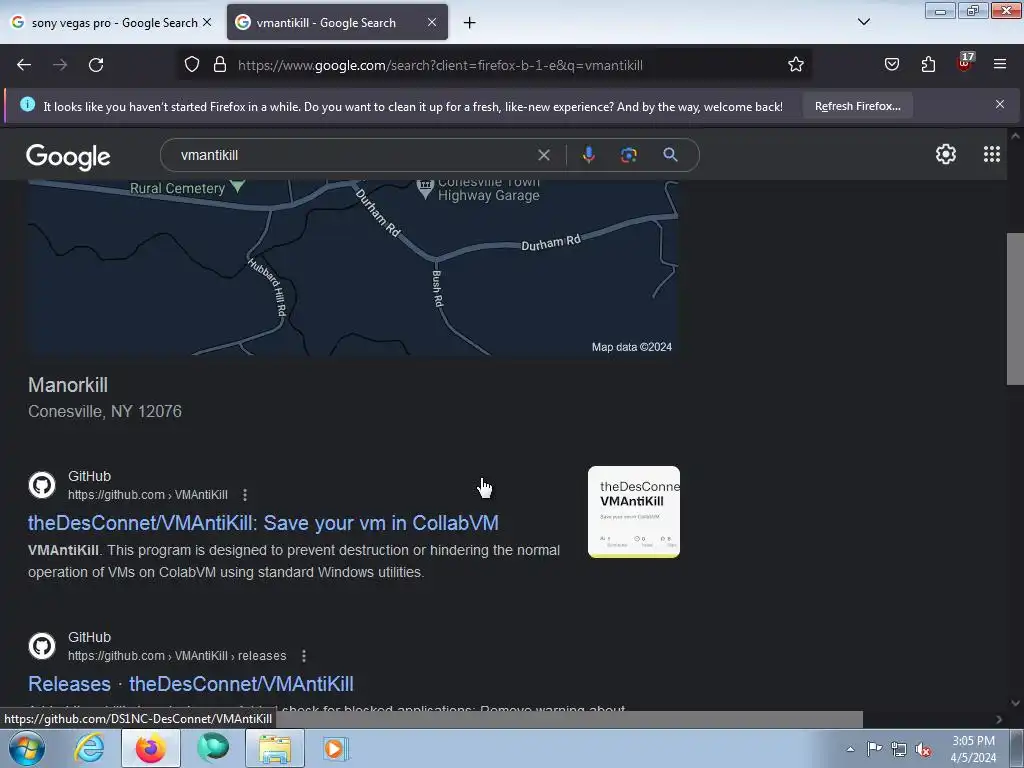1024x768 pixels.
Task: Open the media player taskbar icon
Action: (336, 748)
